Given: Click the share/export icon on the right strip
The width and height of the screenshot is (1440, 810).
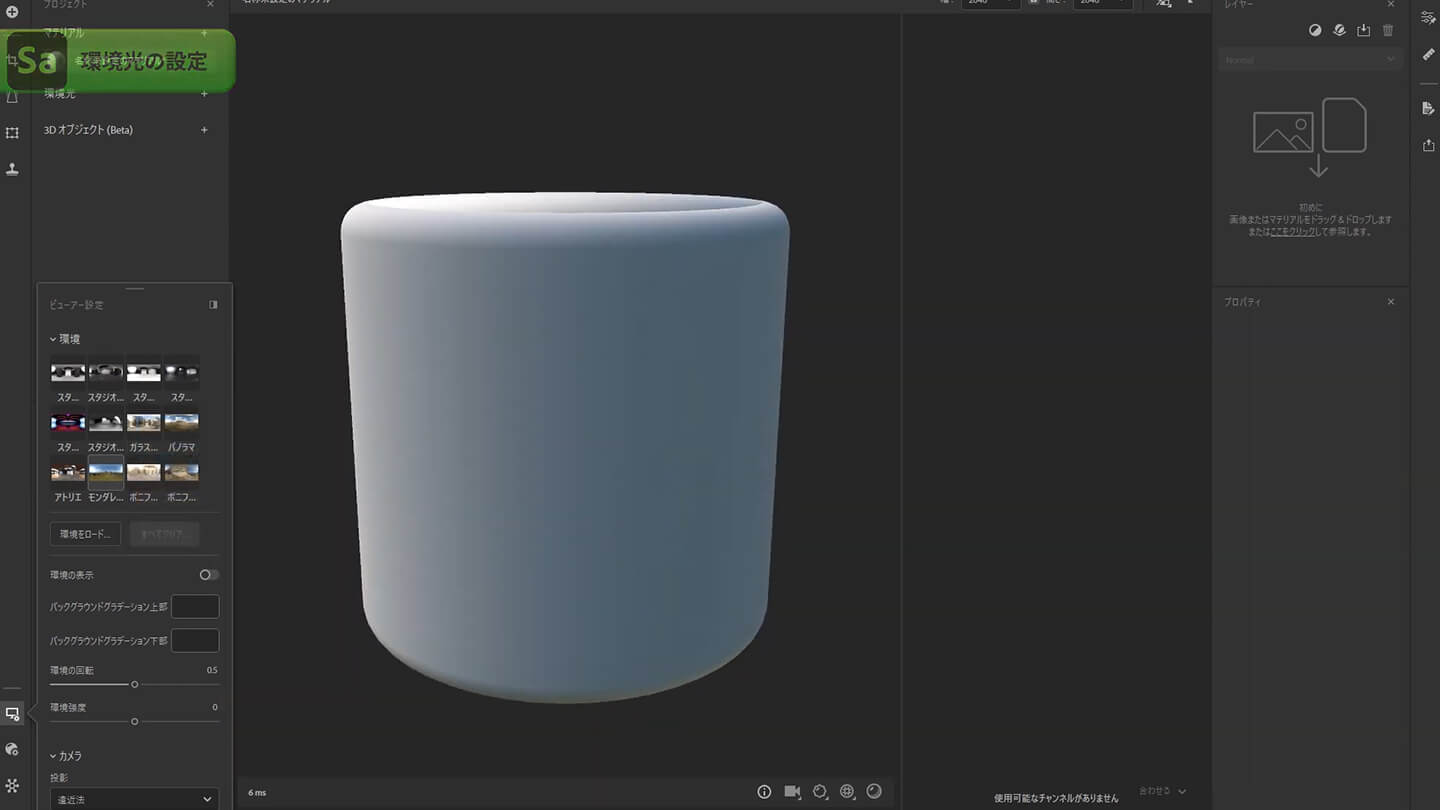Looking at the screenshot, I should coord(1428,145).
